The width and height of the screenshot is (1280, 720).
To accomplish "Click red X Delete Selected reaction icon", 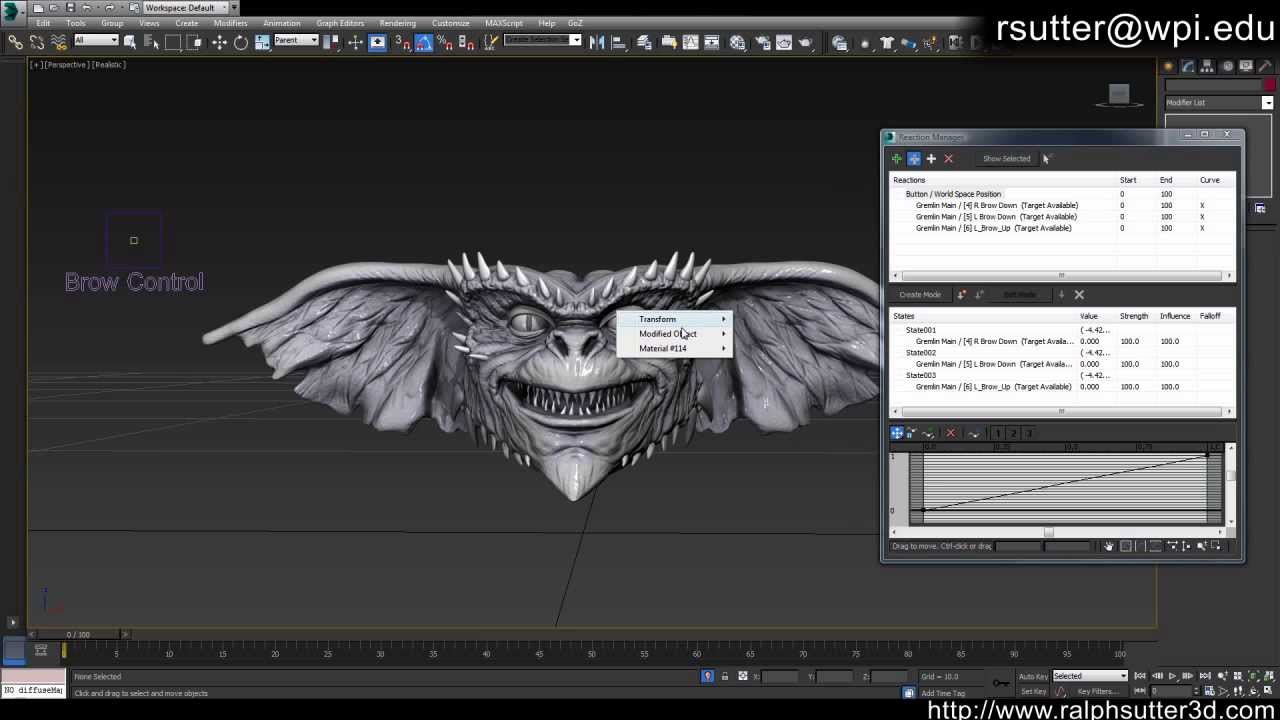I will click(x=948, y=158).
